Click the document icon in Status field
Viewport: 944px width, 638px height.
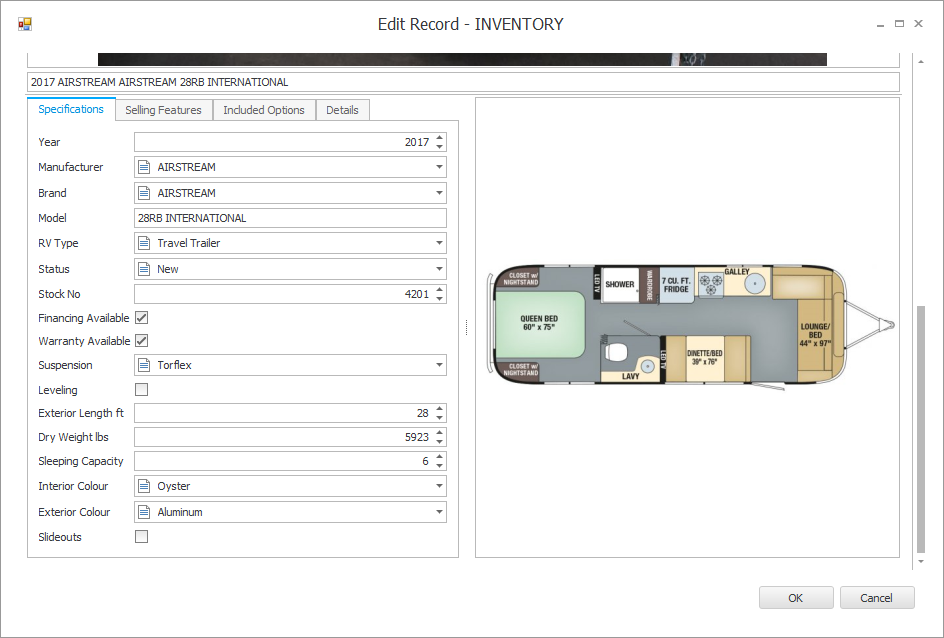[x=144, y=269]
